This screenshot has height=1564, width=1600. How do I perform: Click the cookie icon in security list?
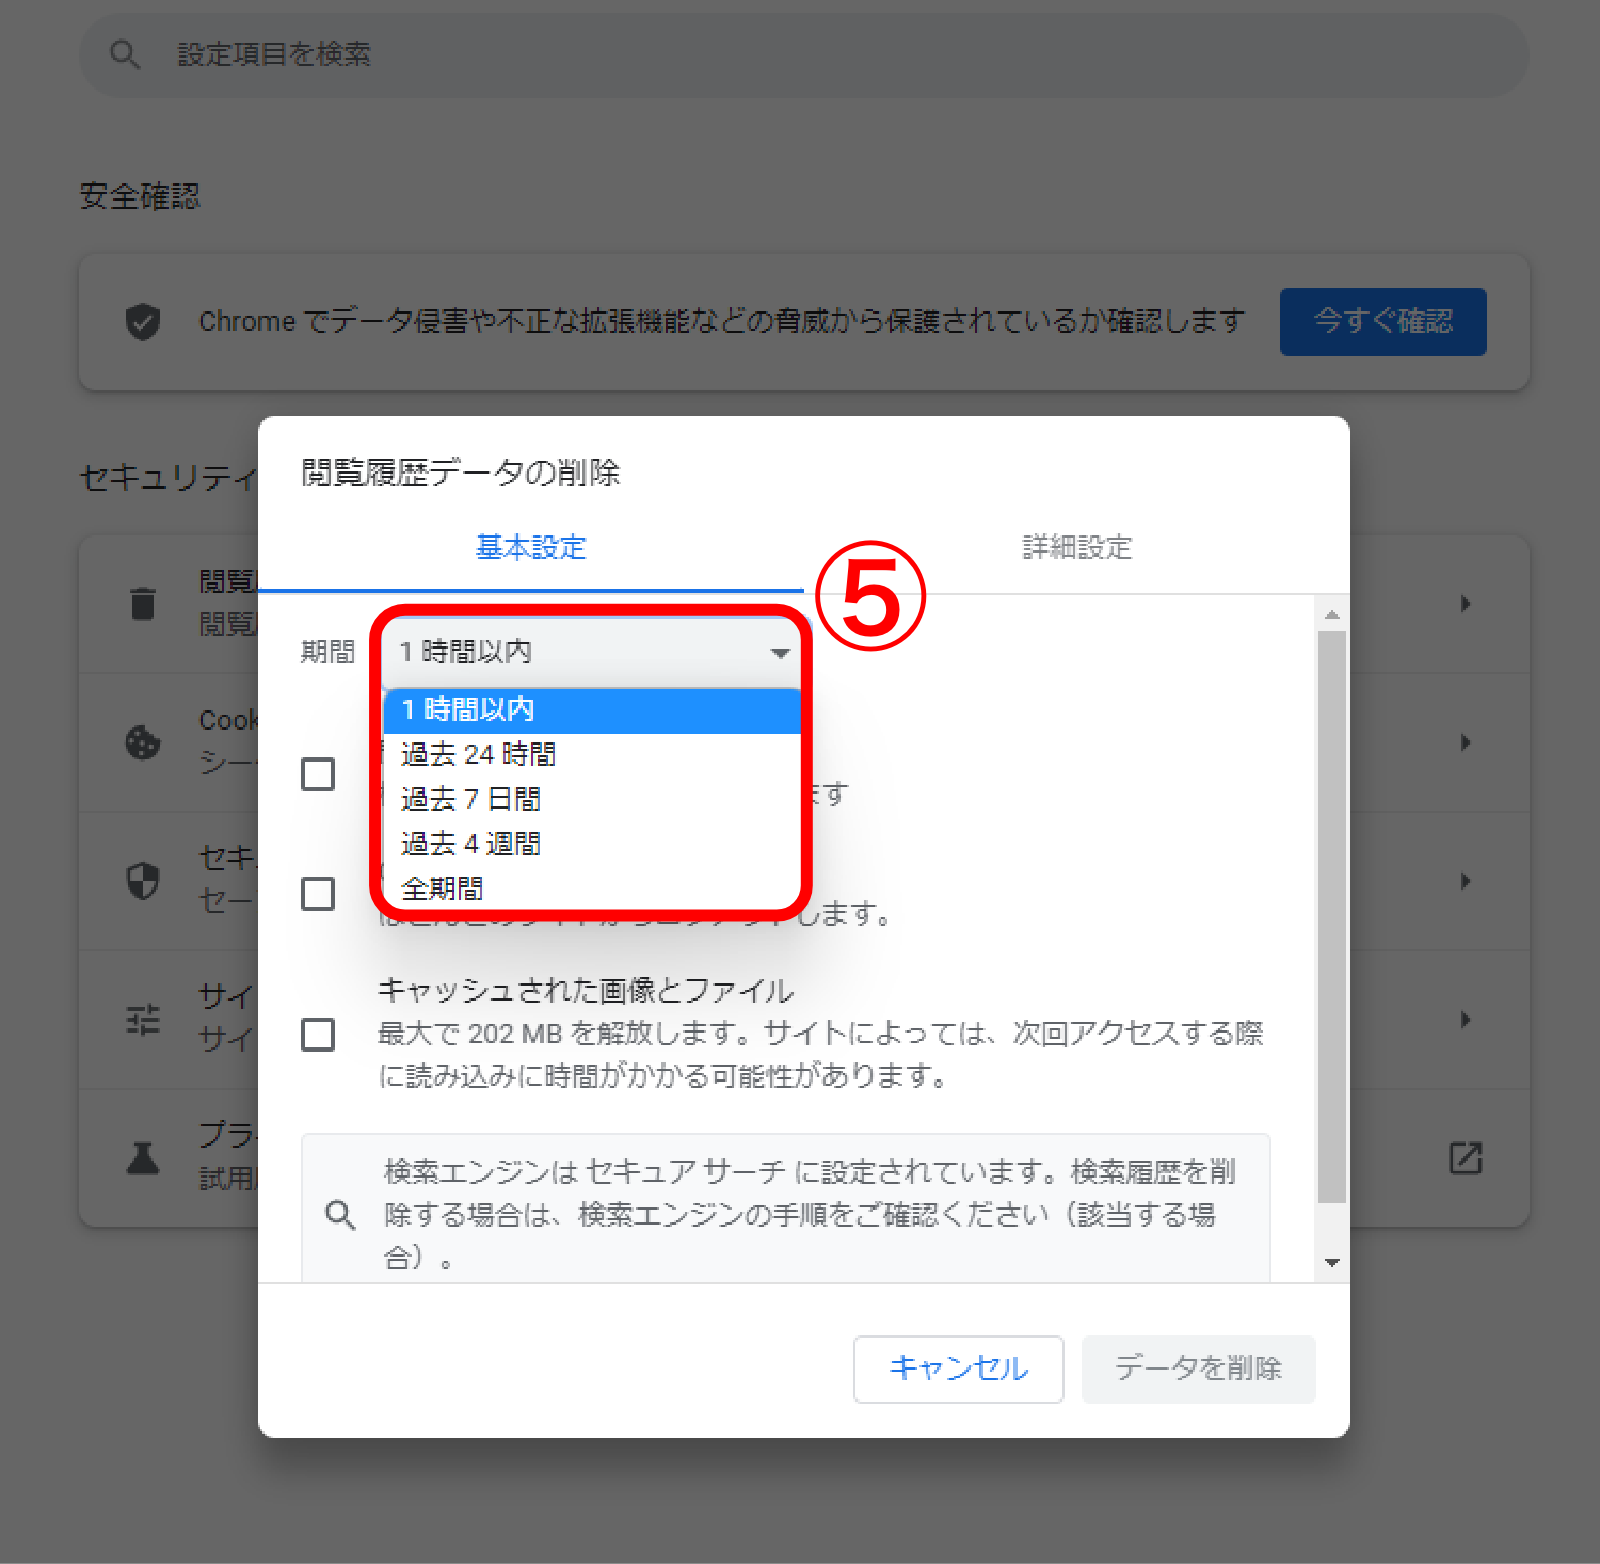click(143, 742)
